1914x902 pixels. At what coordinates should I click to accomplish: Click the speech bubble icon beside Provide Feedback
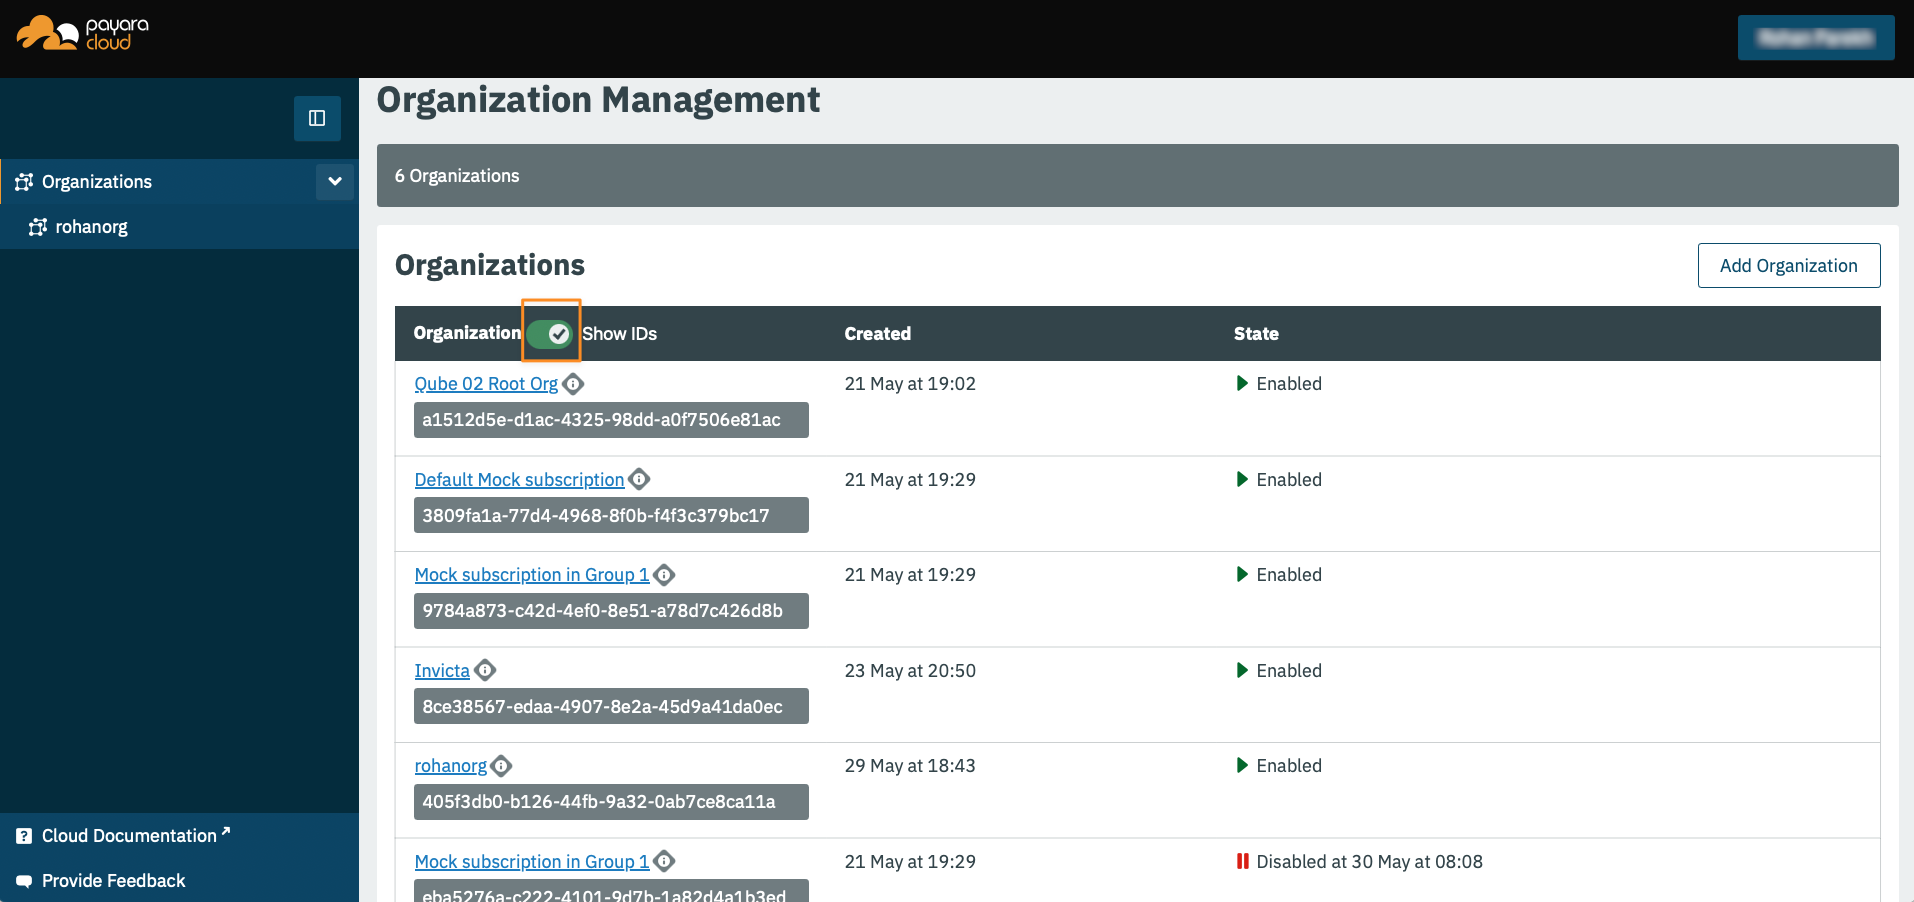23,880
